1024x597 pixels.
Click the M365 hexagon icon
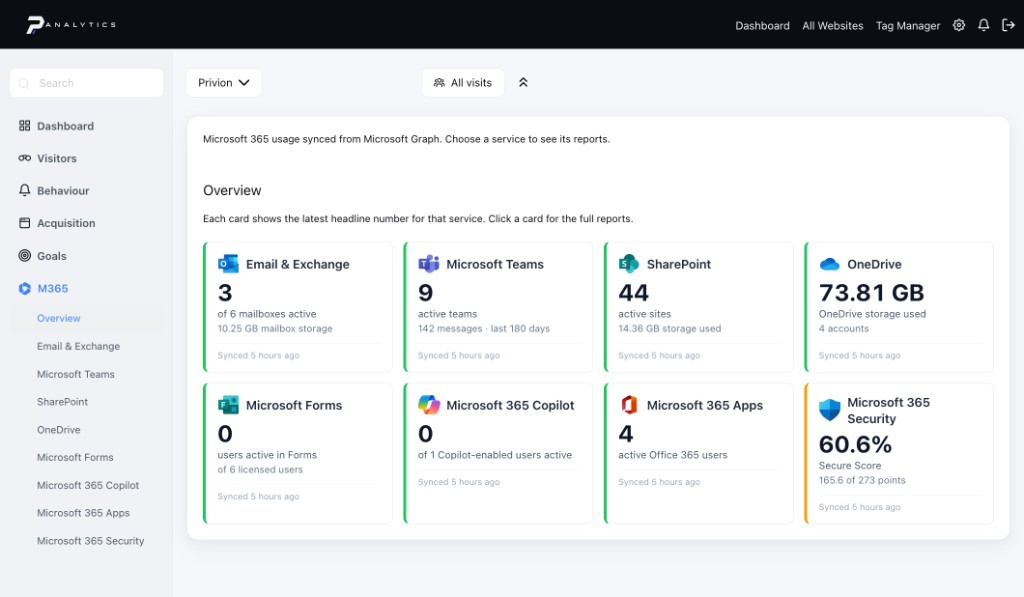tap(25, 288)
